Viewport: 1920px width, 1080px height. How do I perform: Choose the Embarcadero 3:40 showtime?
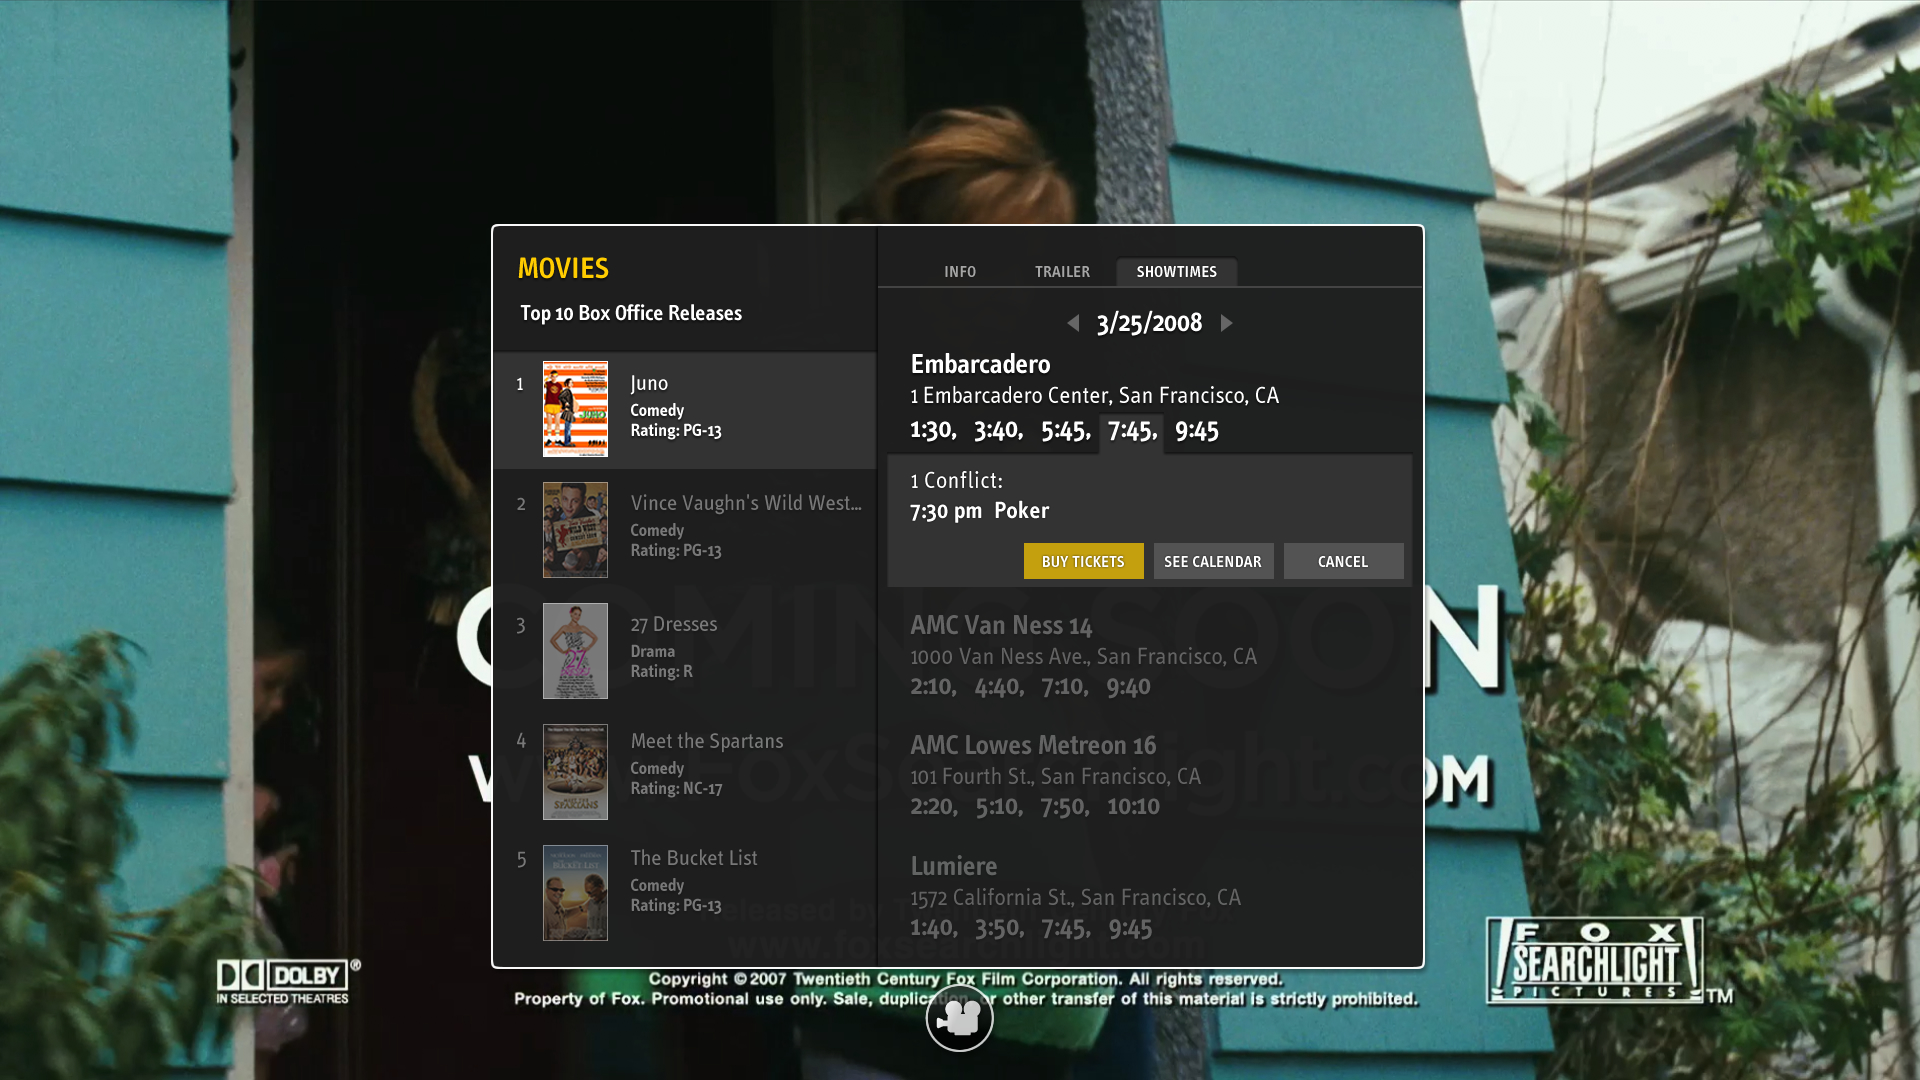click(x=998, y=430)
